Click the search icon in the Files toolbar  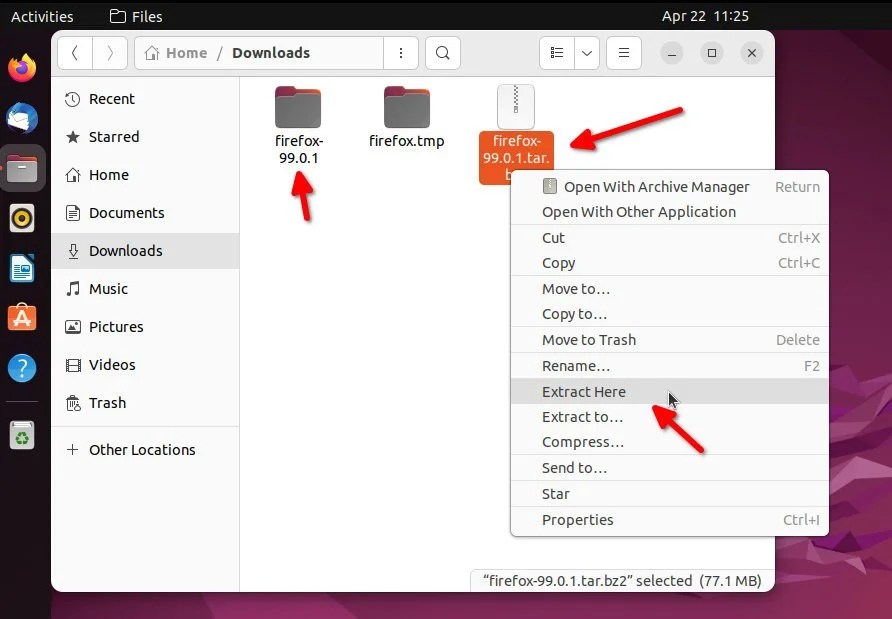(x=443, y=53)
